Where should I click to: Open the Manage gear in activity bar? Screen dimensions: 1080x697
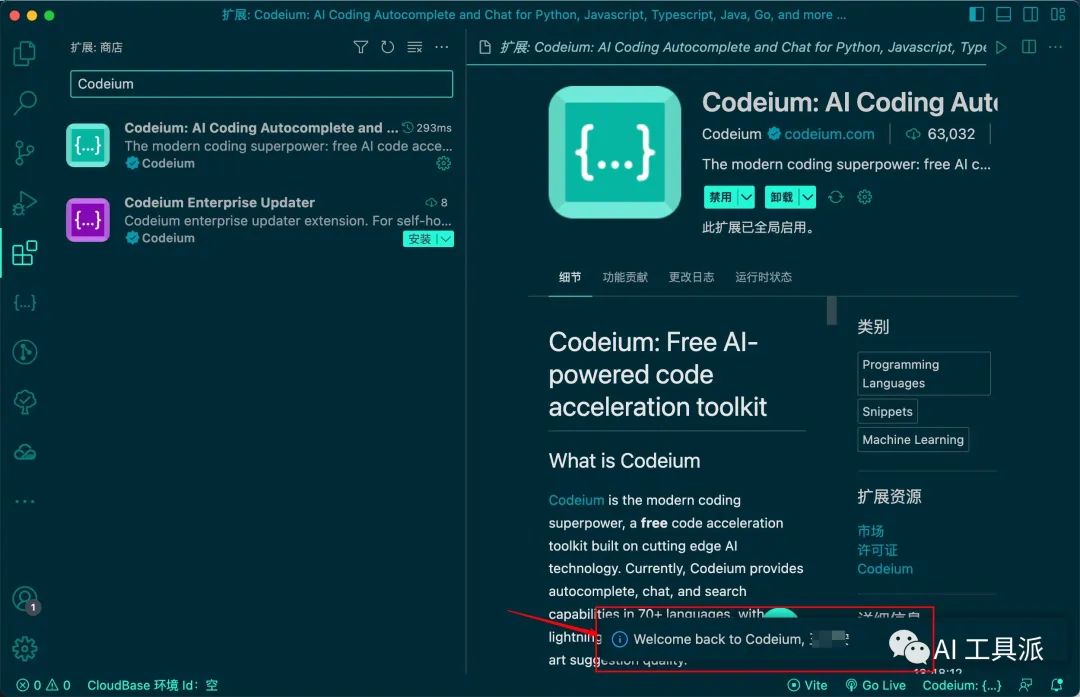(x=25, y=648)
